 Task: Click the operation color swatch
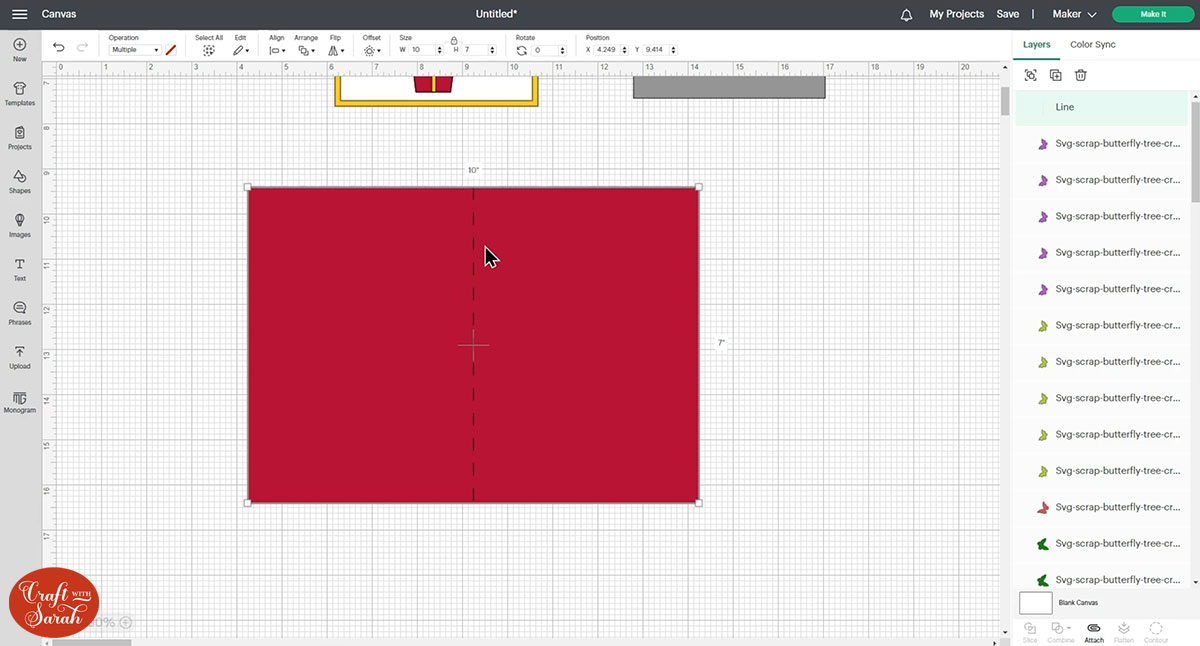point(171,49)
